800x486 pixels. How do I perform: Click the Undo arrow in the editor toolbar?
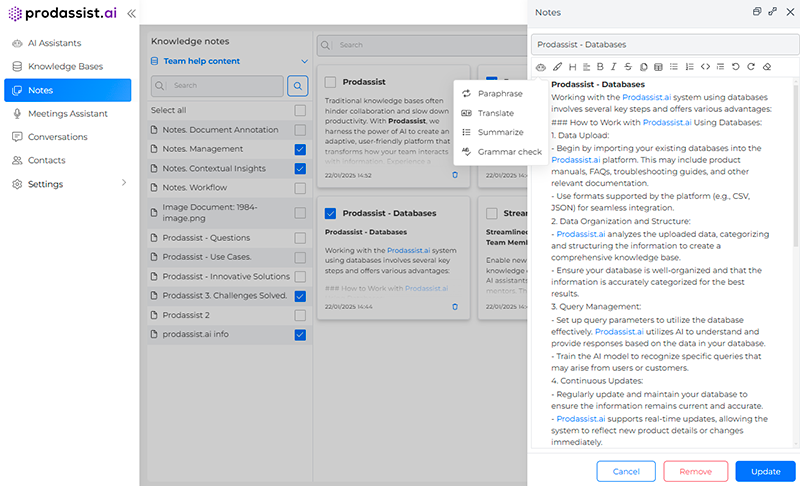coord(736,67)
